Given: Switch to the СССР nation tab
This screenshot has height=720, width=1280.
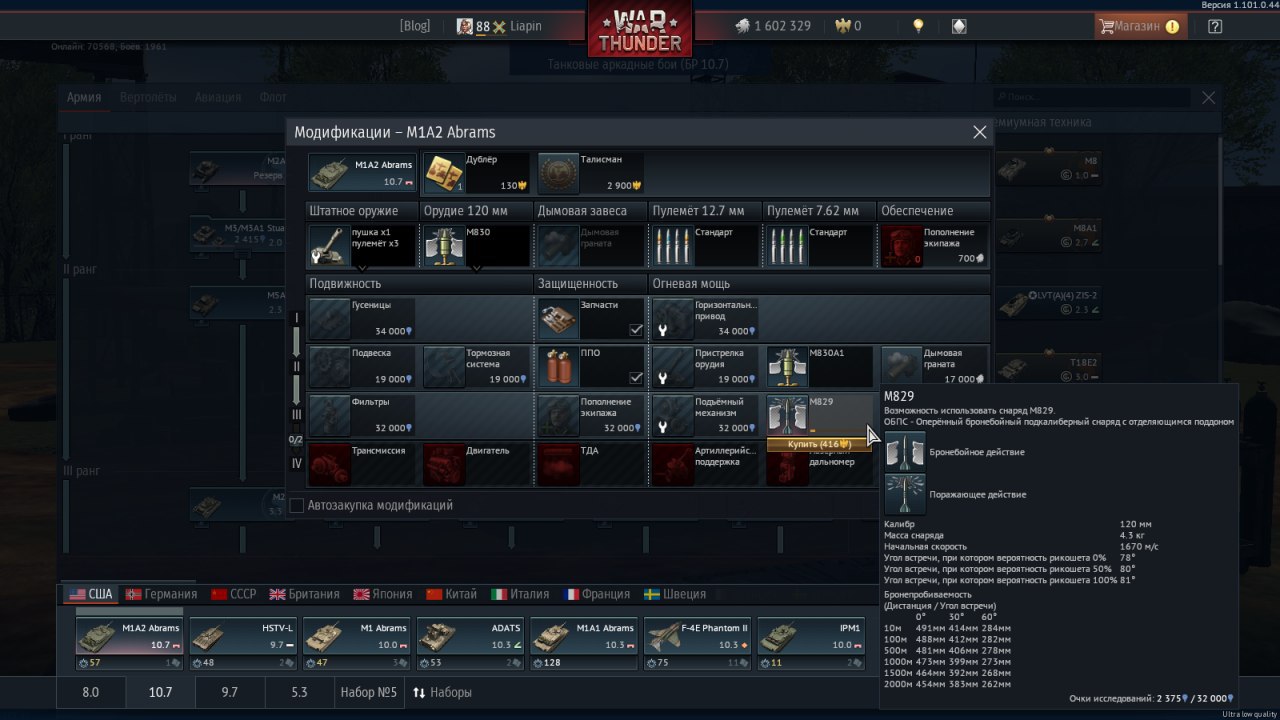Looking at the screenshot, I should pos(234,594).
